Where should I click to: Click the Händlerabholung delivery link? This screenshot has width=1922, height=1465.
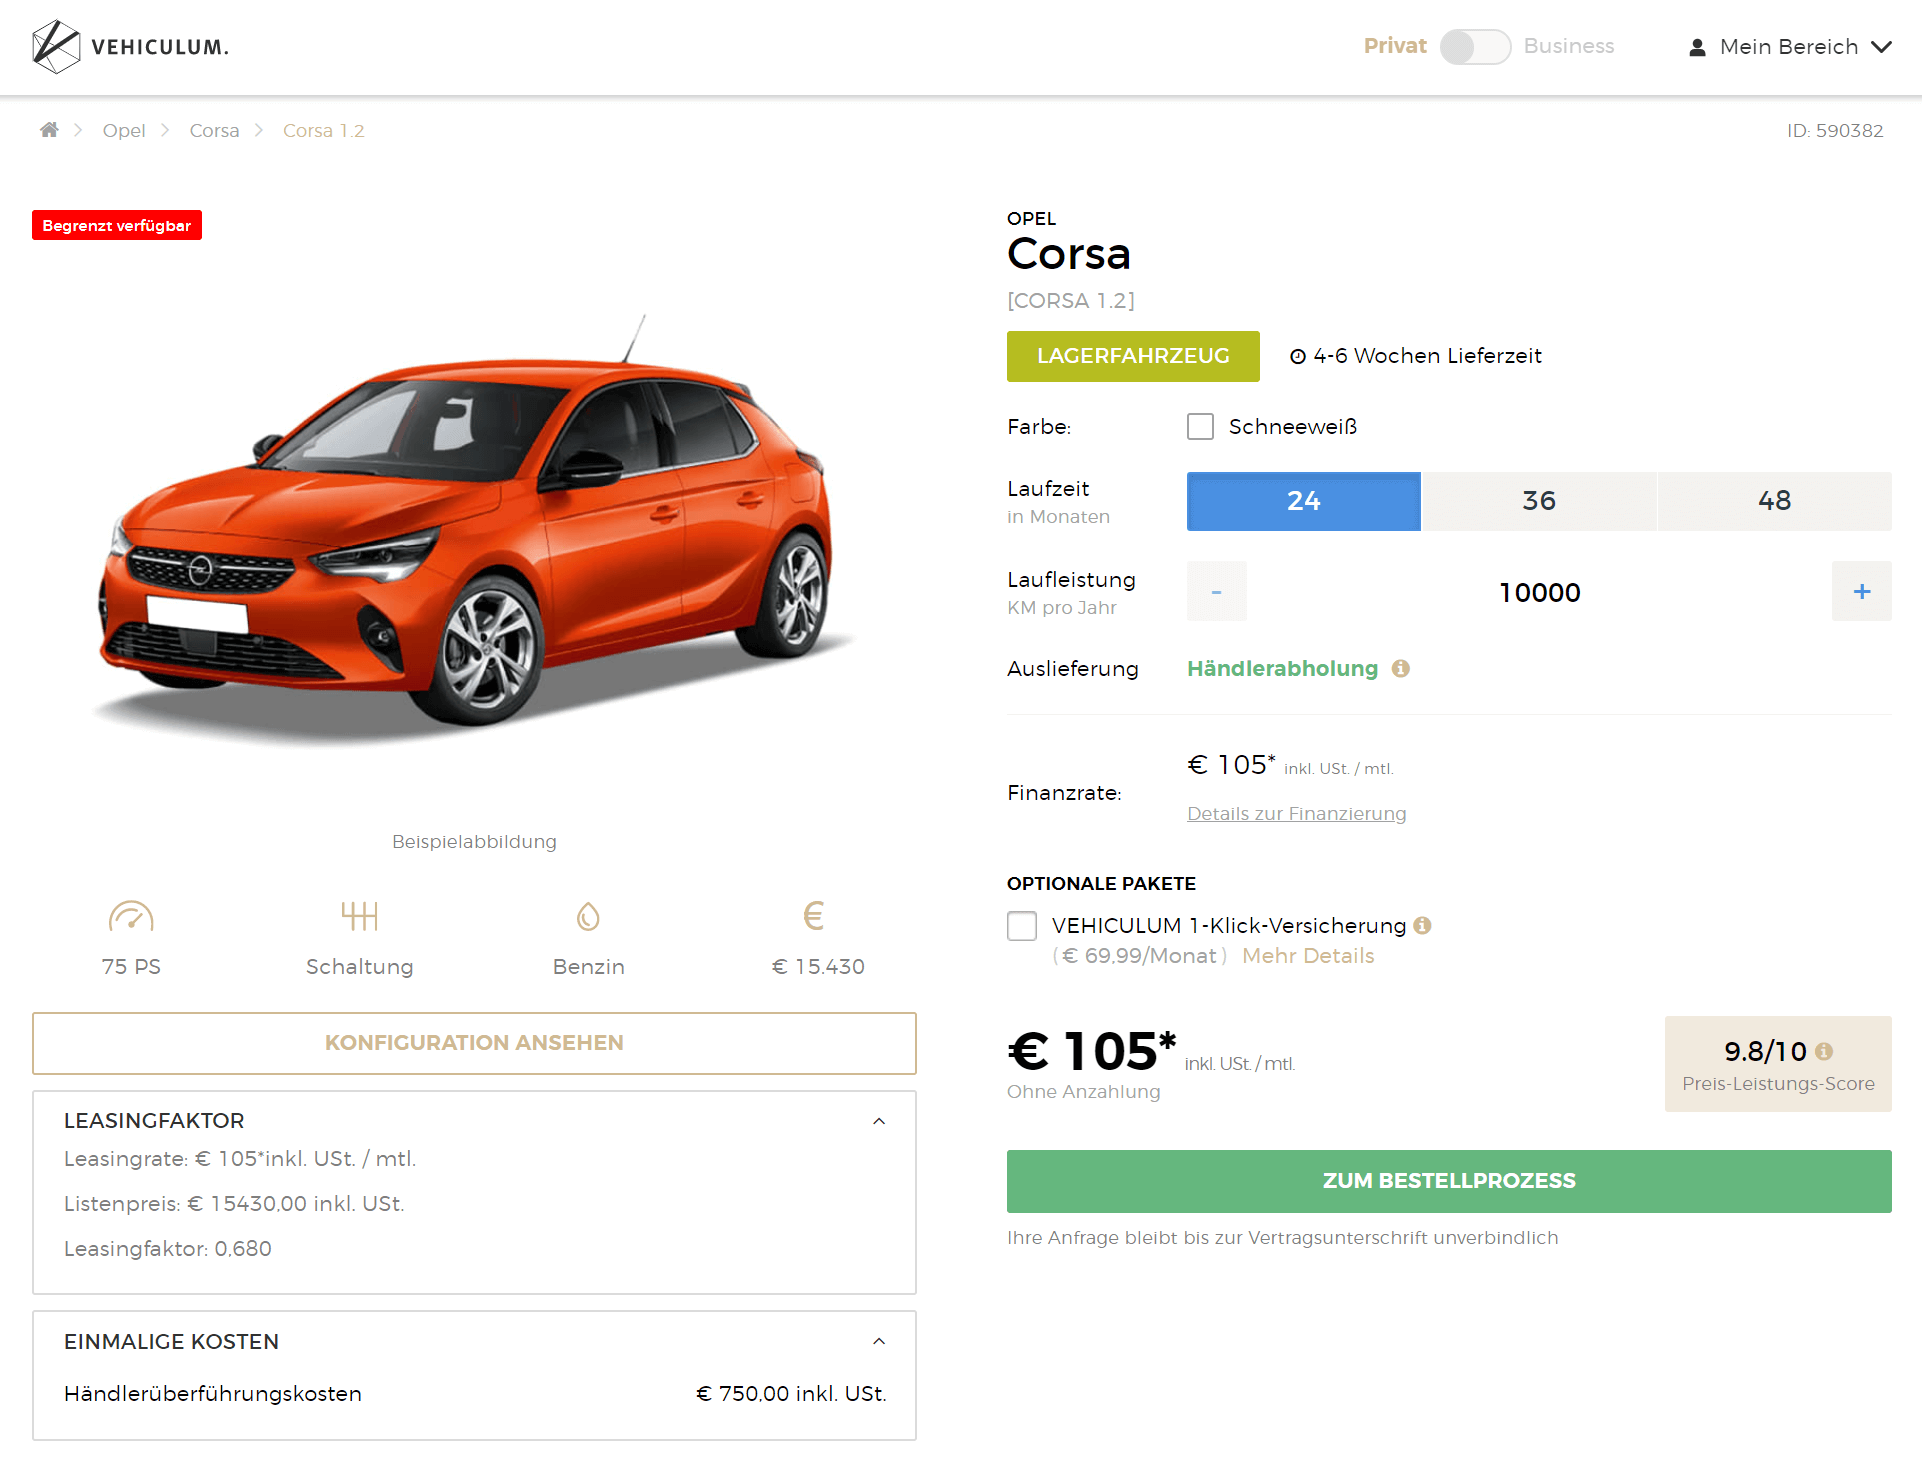(1282, 668)
